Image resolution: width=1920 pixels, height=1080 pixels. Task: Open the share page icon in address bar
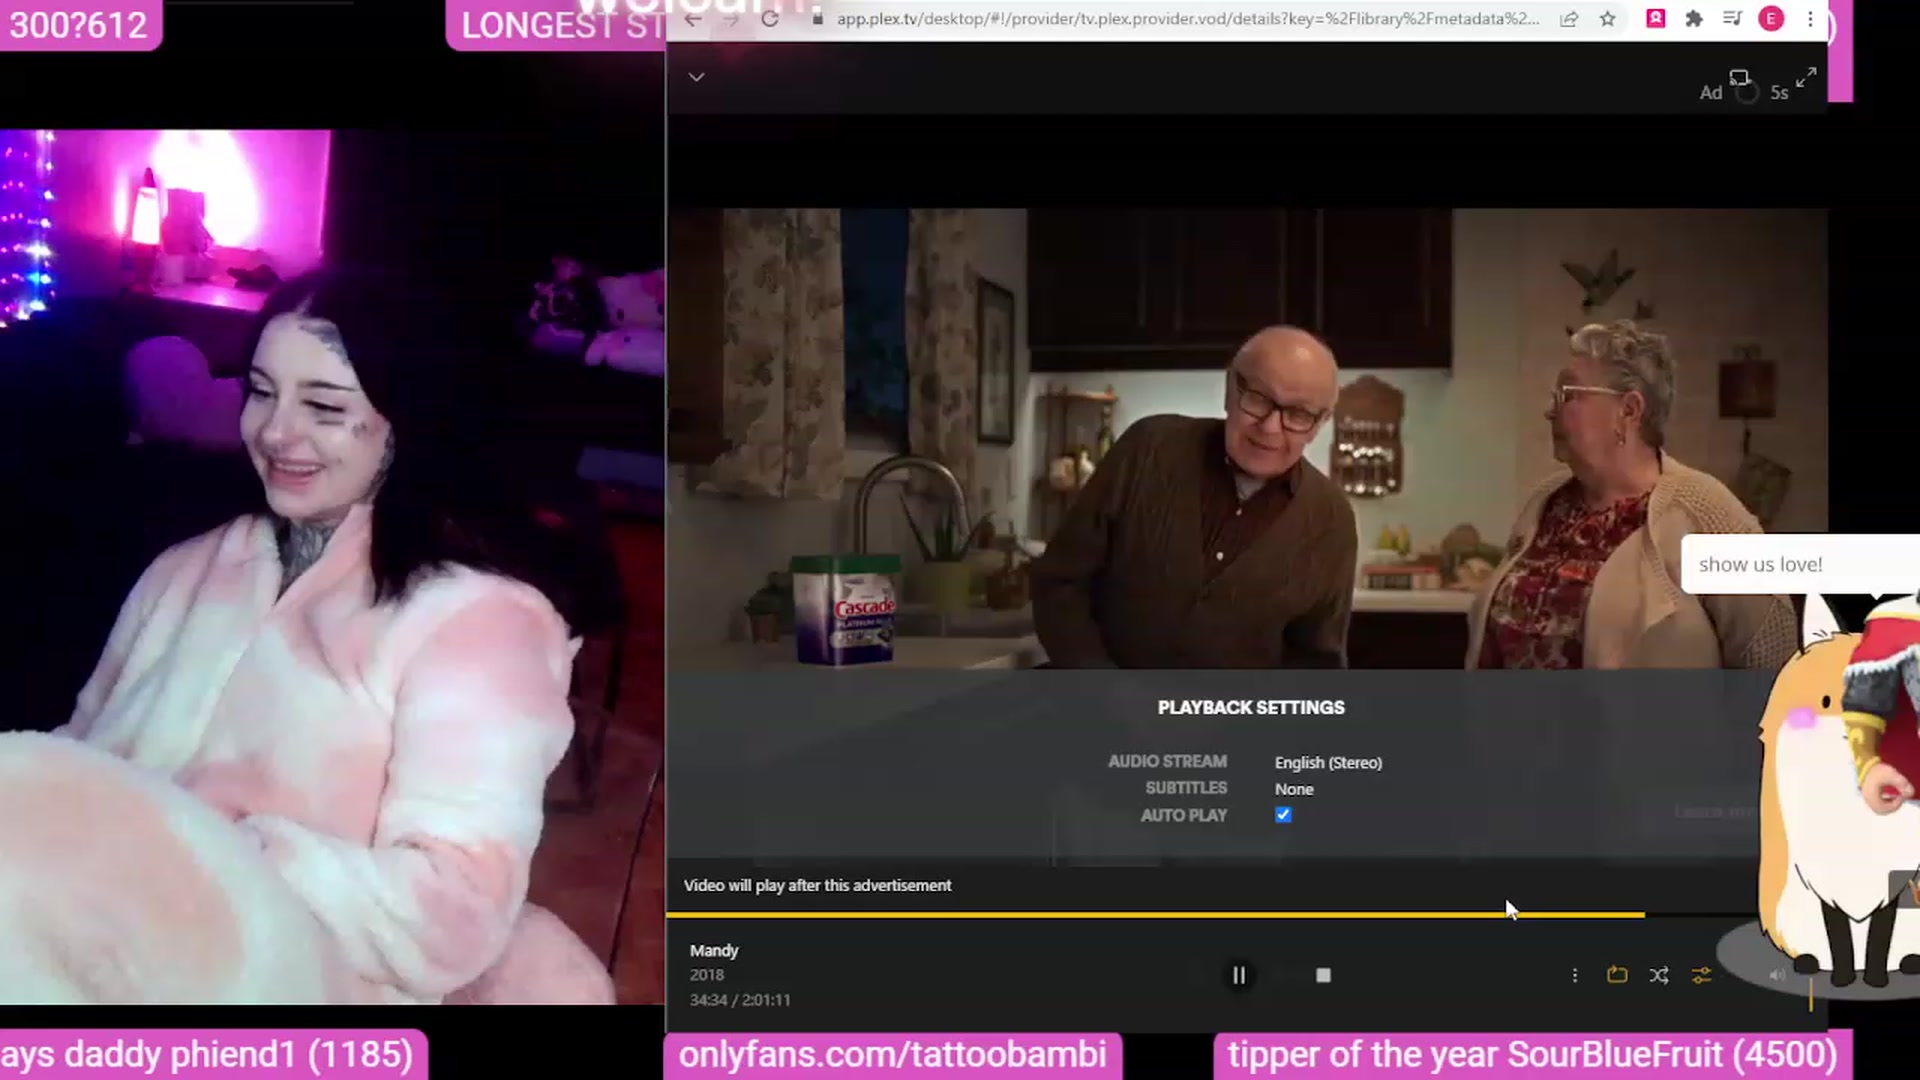[x=1569, y=19]
